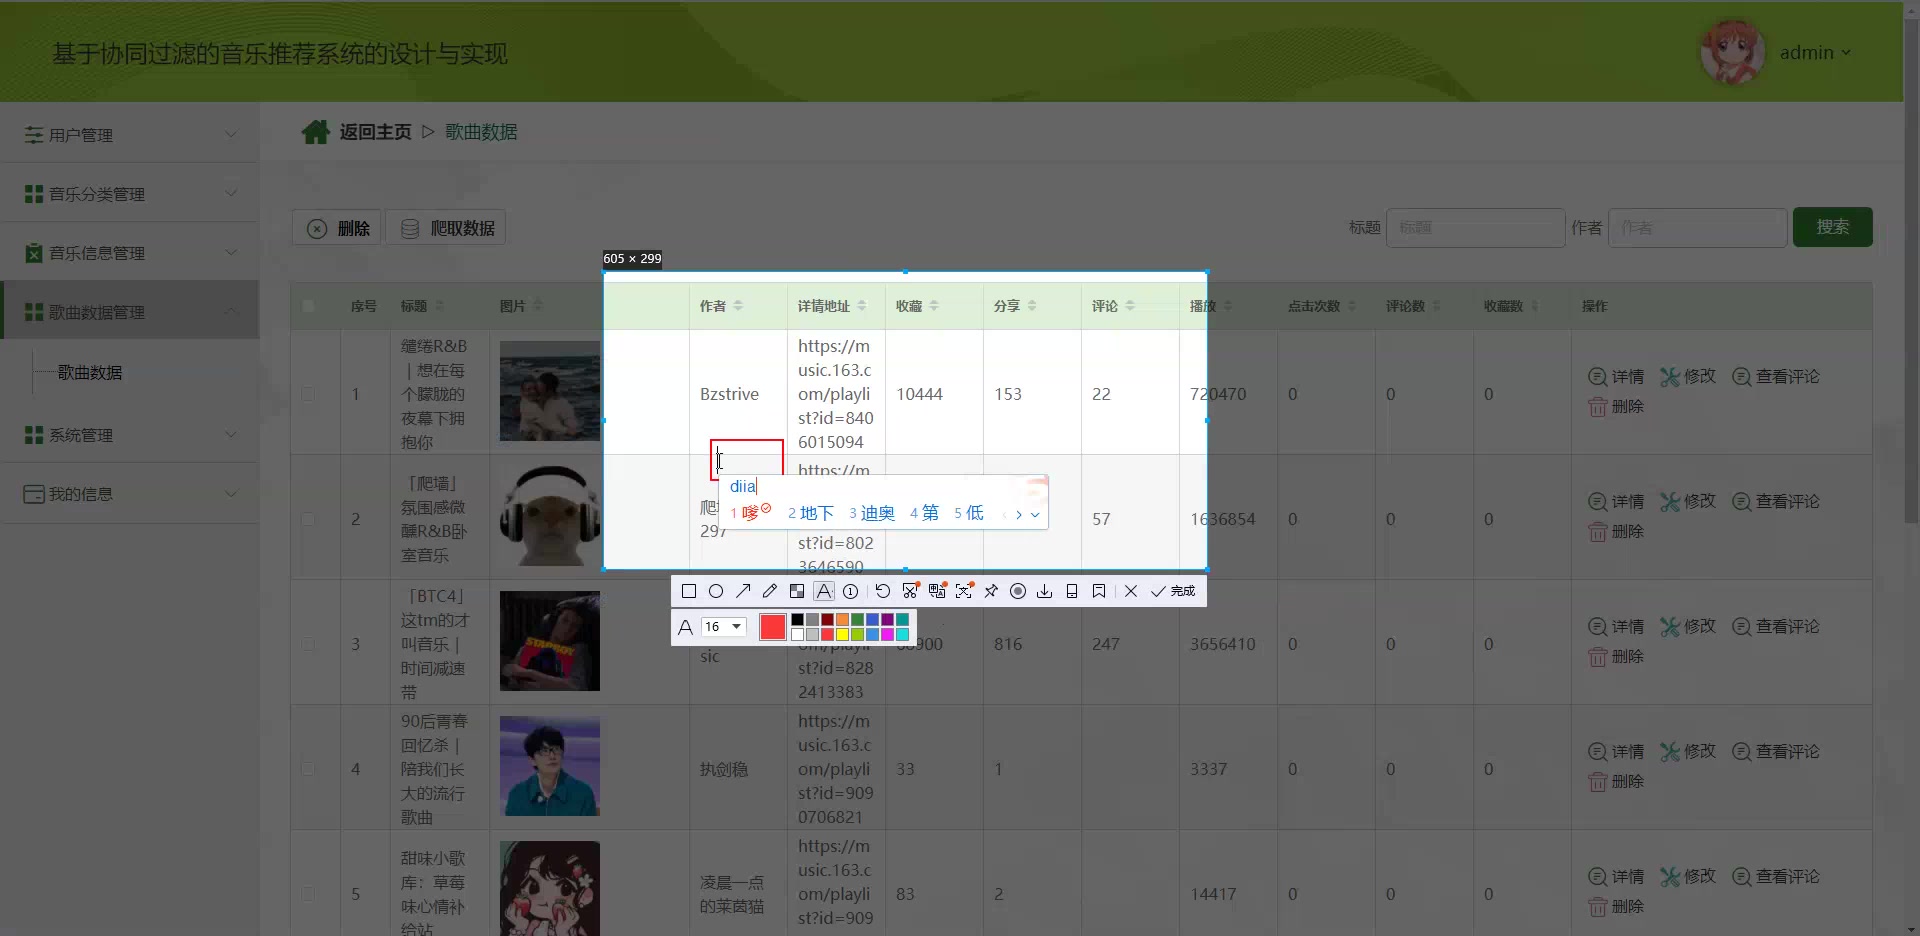Select the ellipse annotation tool

pos(716,591)
